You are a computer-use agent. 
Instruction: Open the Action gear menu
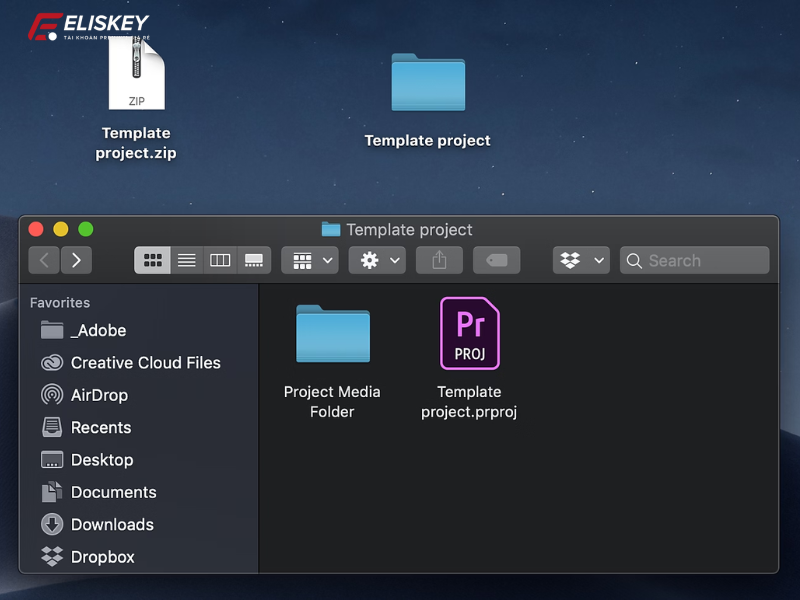click(x=377, y=260)
